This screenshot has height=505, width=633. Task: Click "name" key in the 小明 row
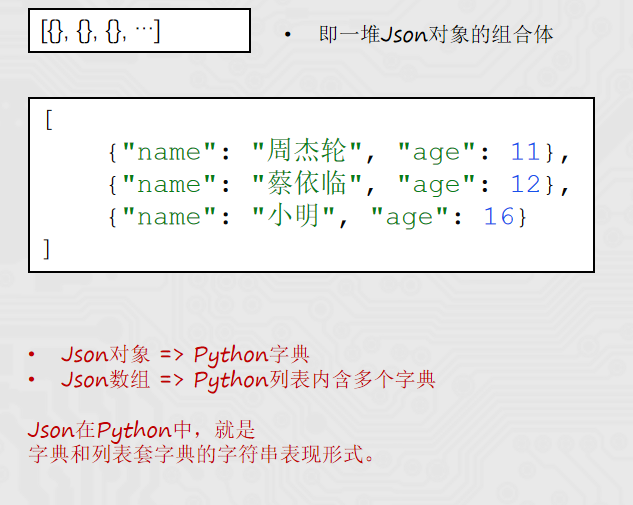pos(169,216)
